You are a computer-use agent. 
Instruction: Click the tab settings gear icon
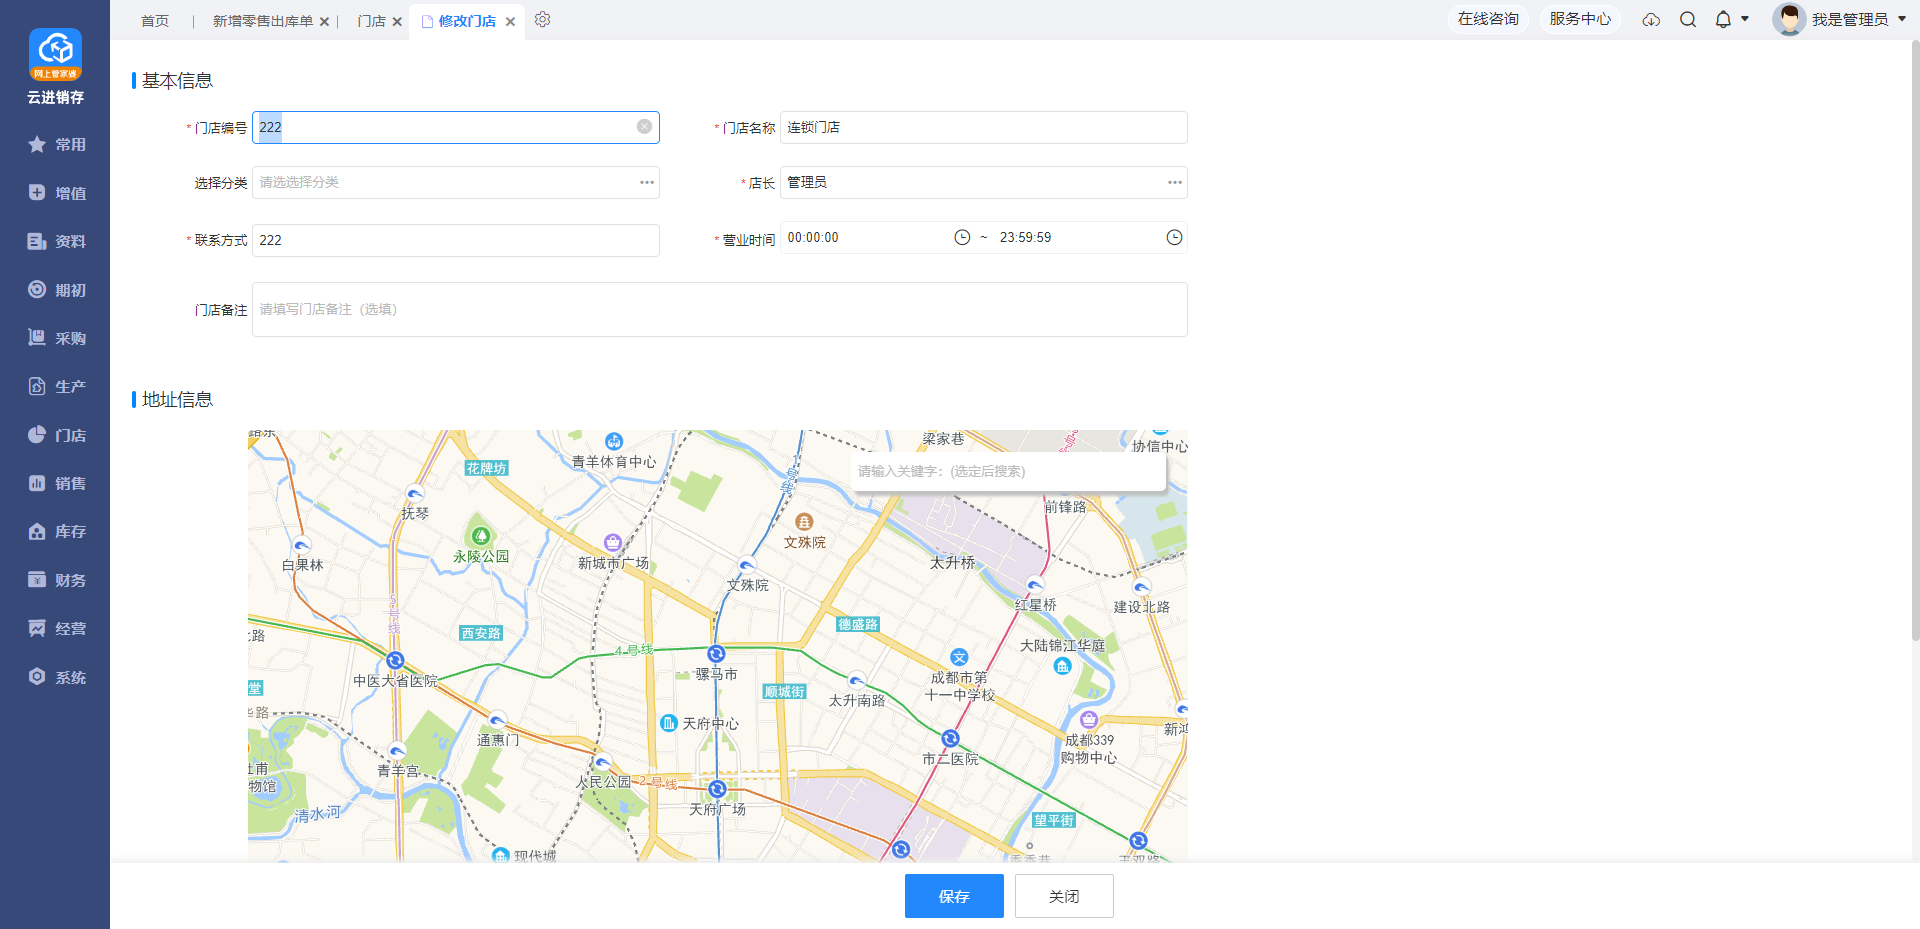click(x=543, y=20)
